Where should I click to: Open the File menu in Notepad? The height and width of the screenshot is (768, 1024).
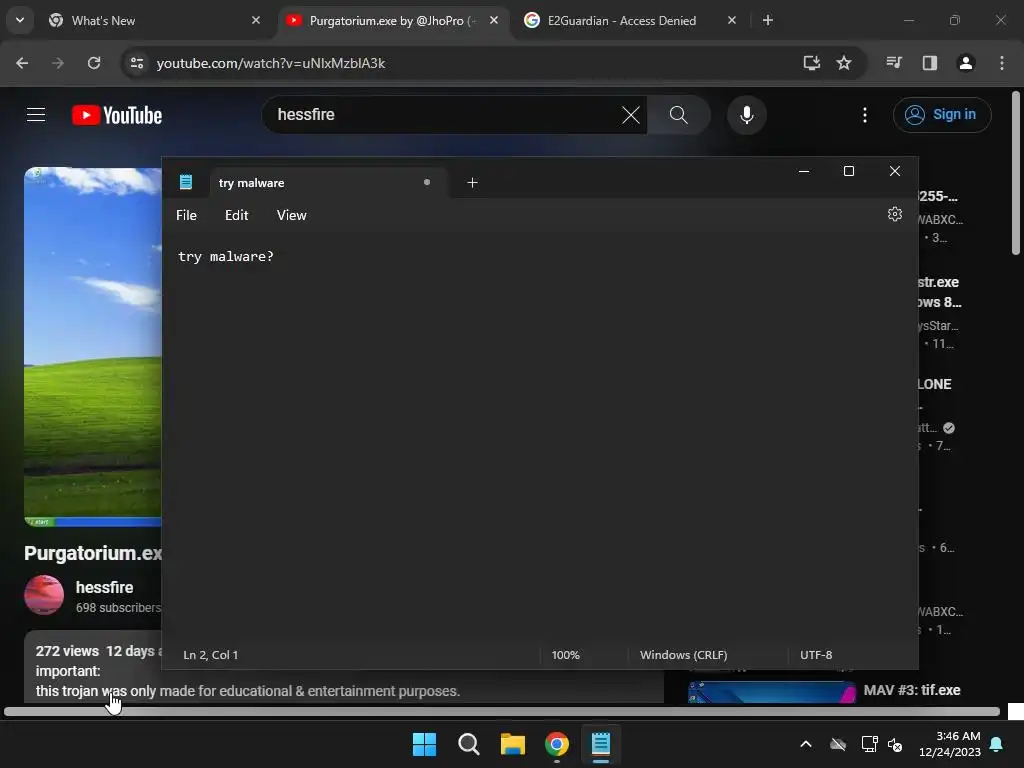(x=186, y=215)
